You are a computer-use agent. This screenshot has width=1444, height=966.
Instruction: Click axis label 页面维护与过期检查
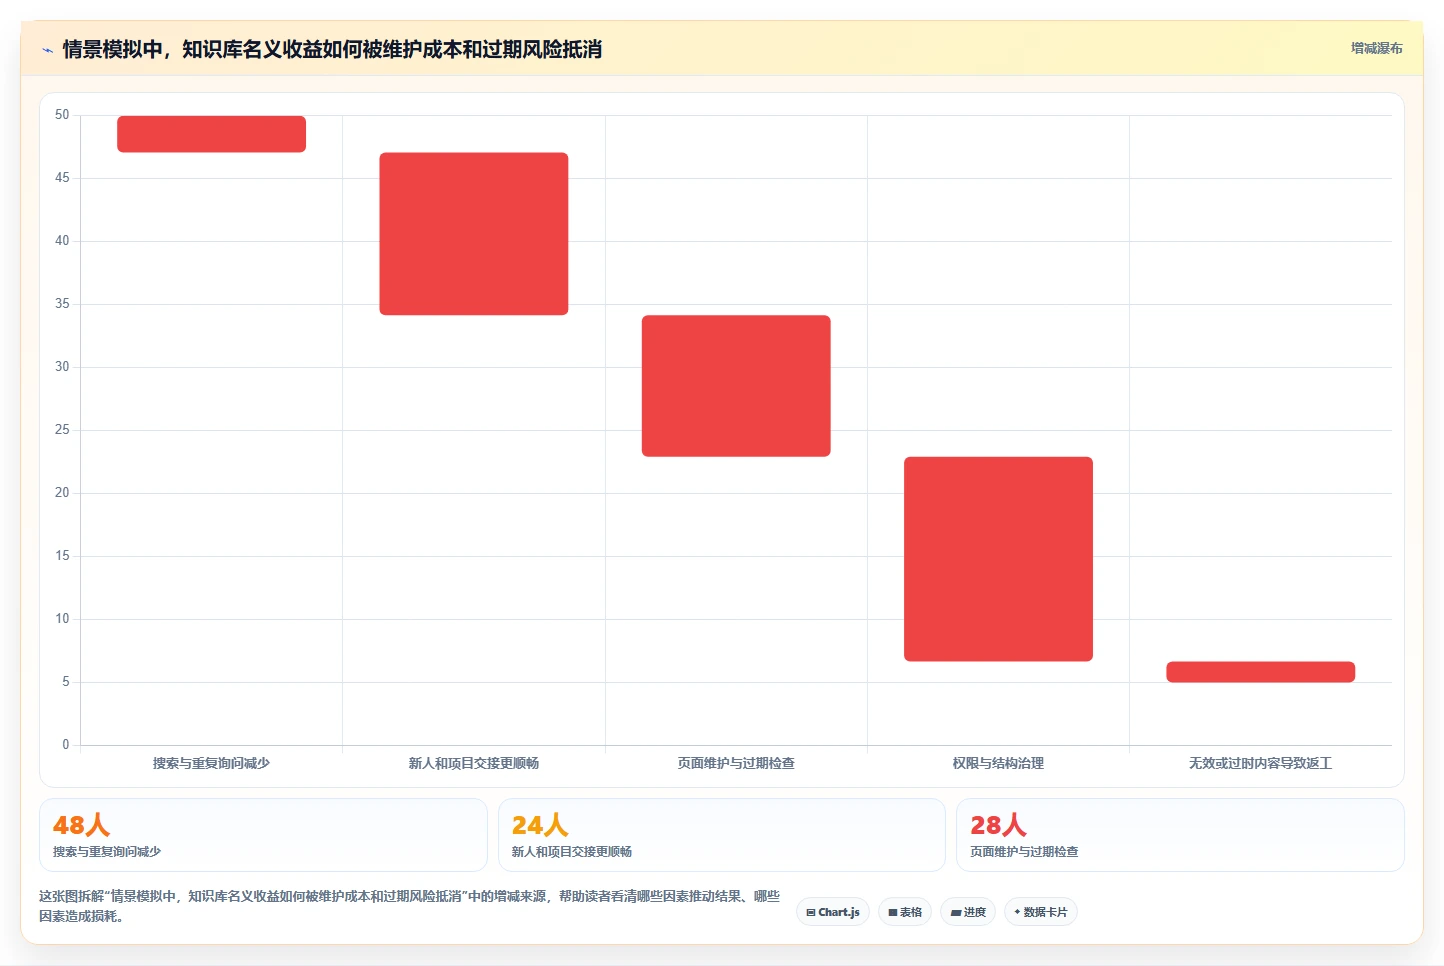736,763
